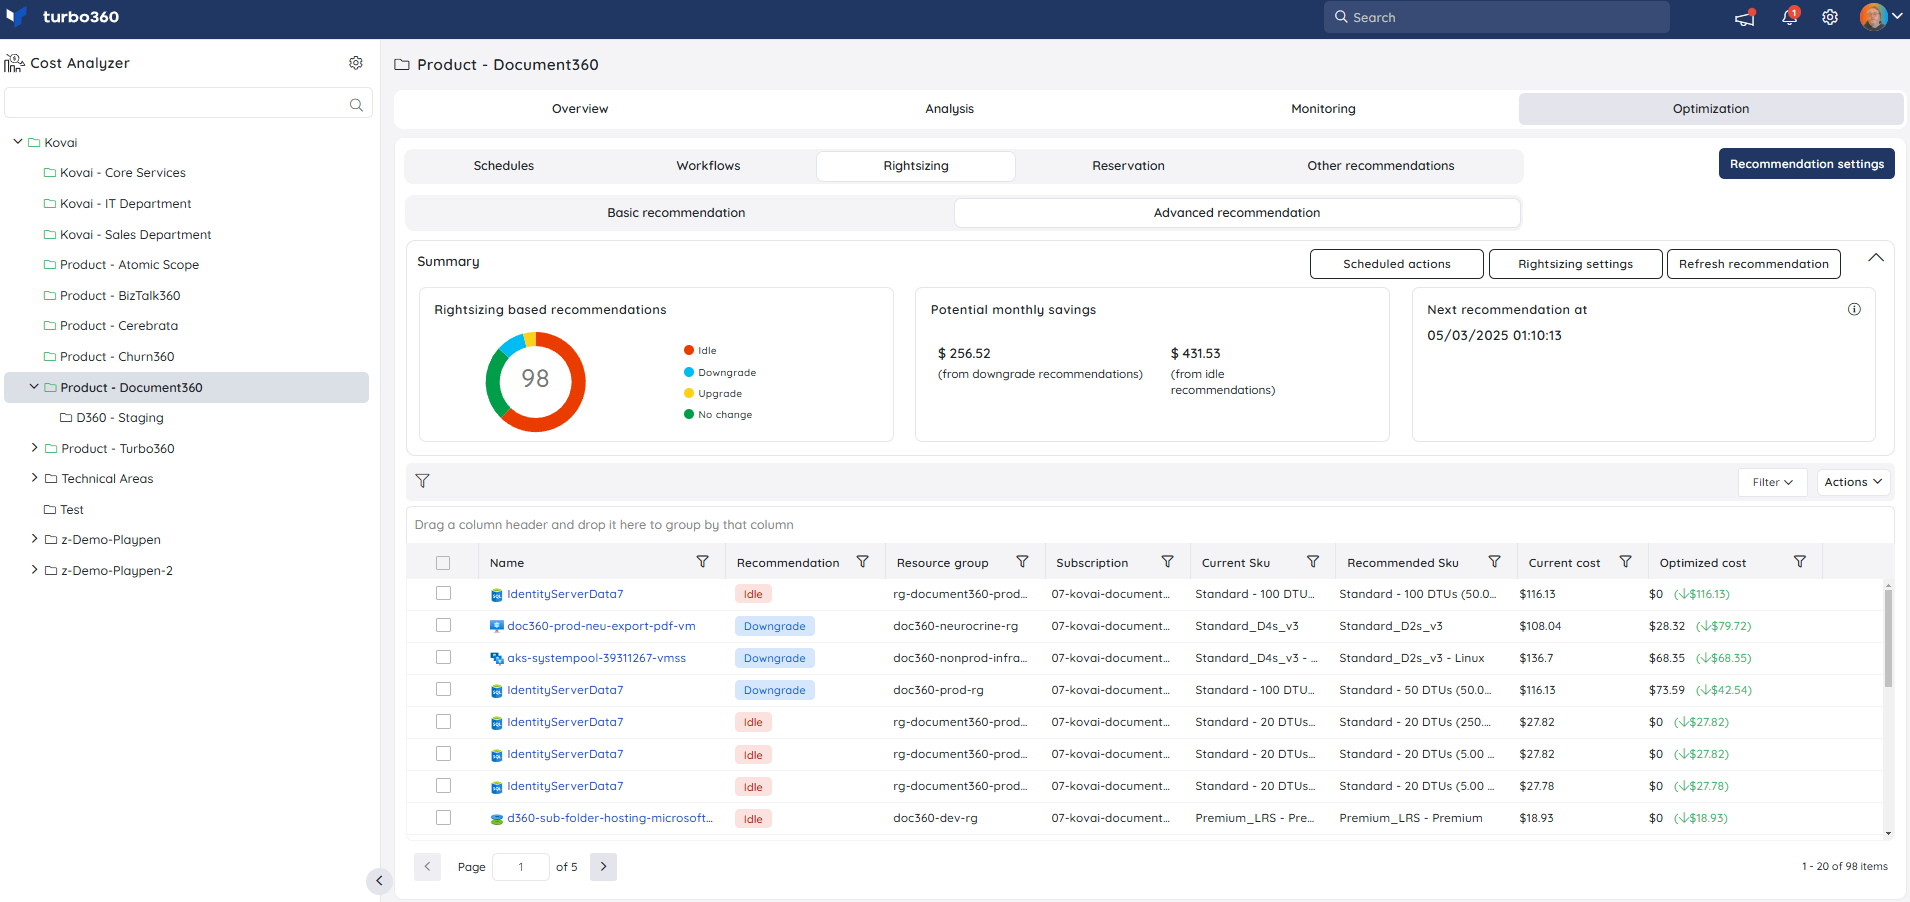Check the IdentityServerData7 Downgrade row in doc360-prod-rg
Image resolution: width=1910 pixels, height=902 pixels.
coord(443,689)
